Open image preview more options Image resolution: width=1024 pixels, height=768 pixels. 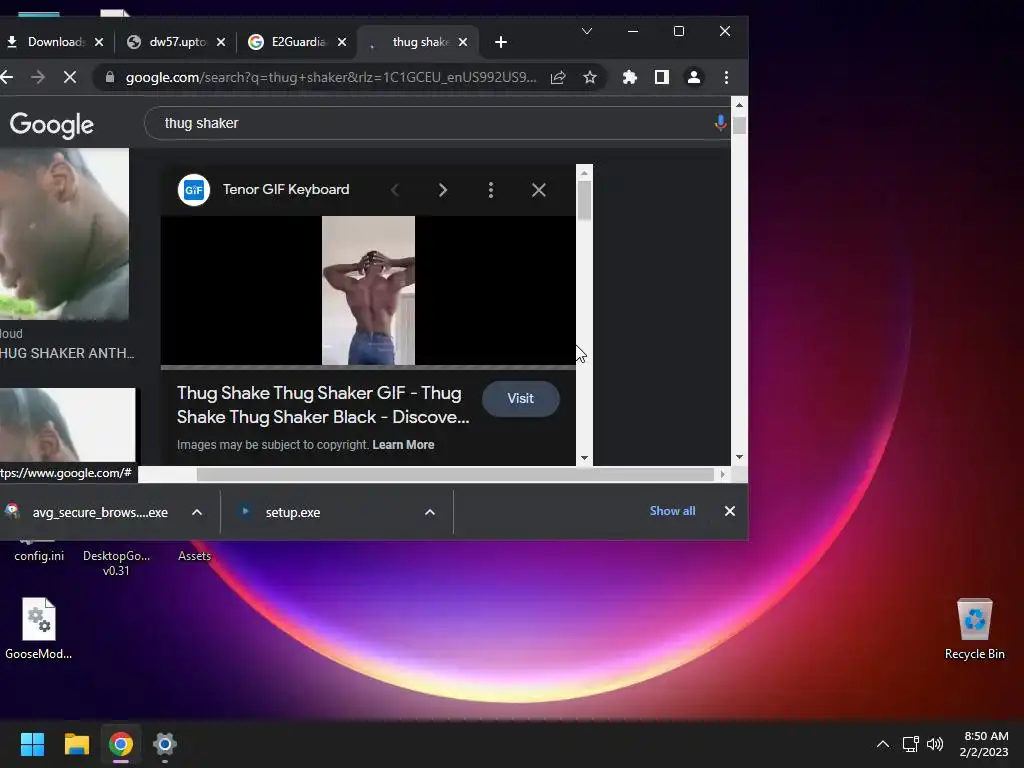pyautogui.click(x=490, y=190)
